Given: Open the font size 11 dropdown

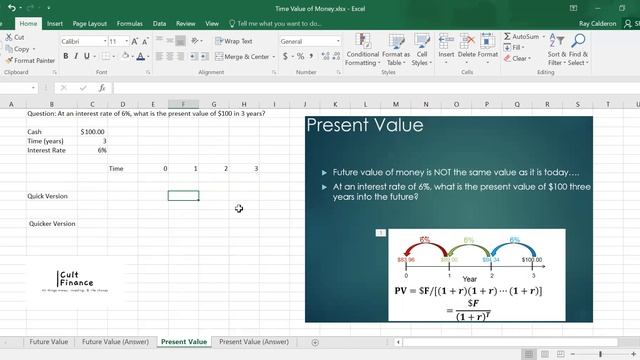Looking at the screenshot, I should pos(127,41).
